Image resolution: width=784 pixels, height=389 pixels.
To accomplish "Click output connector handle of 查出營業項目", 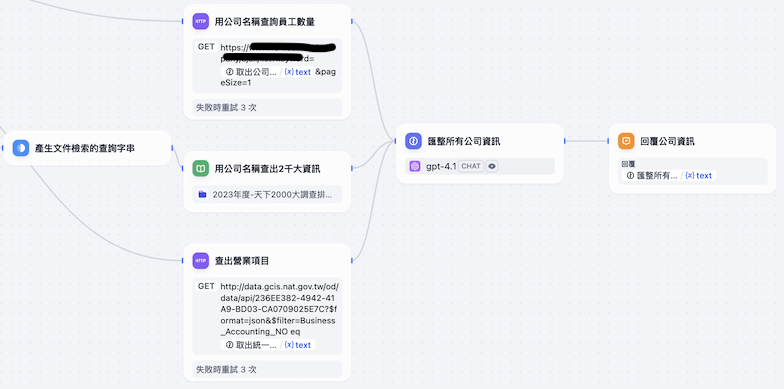I will 352,260.
